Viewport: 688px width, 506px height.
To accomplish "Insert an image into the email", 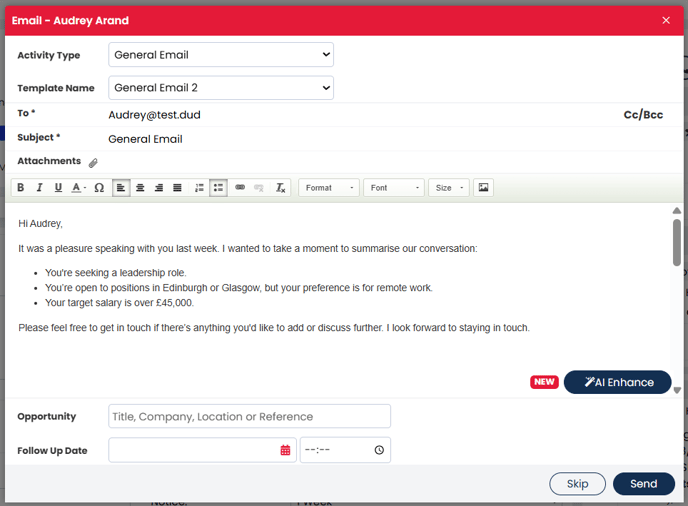I will coord(484,188).
